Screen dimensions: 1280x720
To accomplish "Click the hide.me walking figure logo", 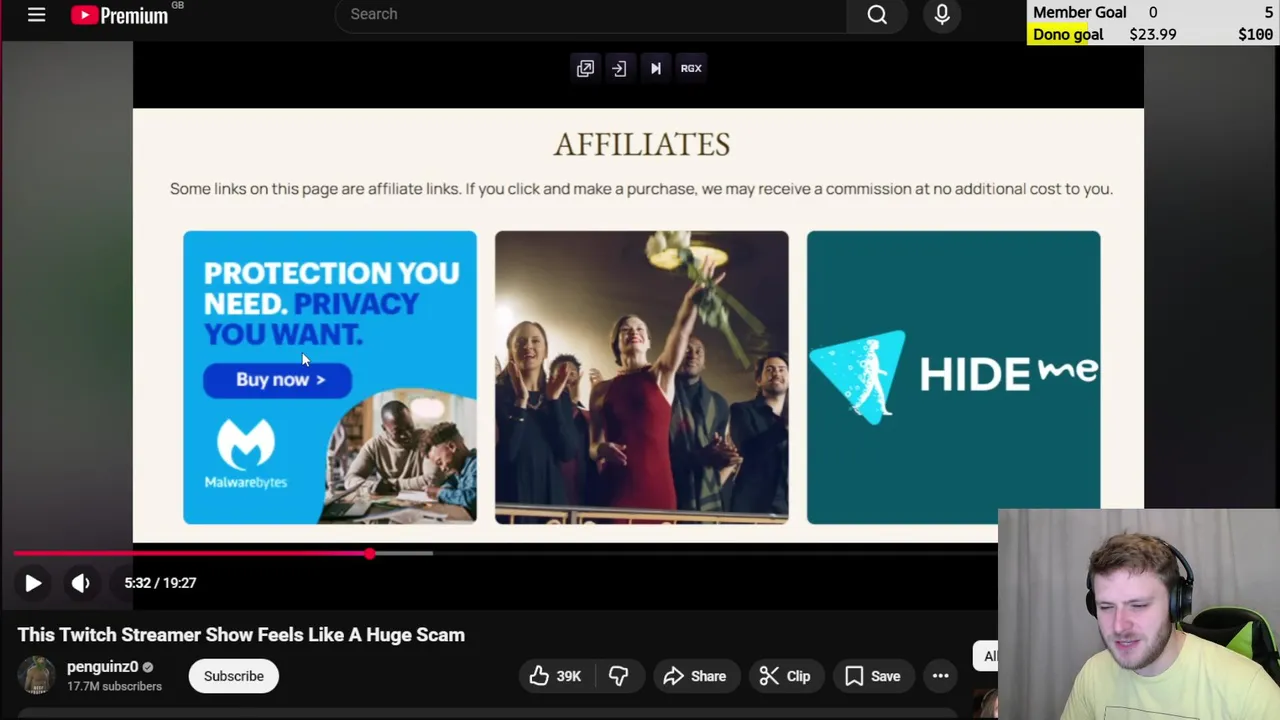I will click(858, 377).
